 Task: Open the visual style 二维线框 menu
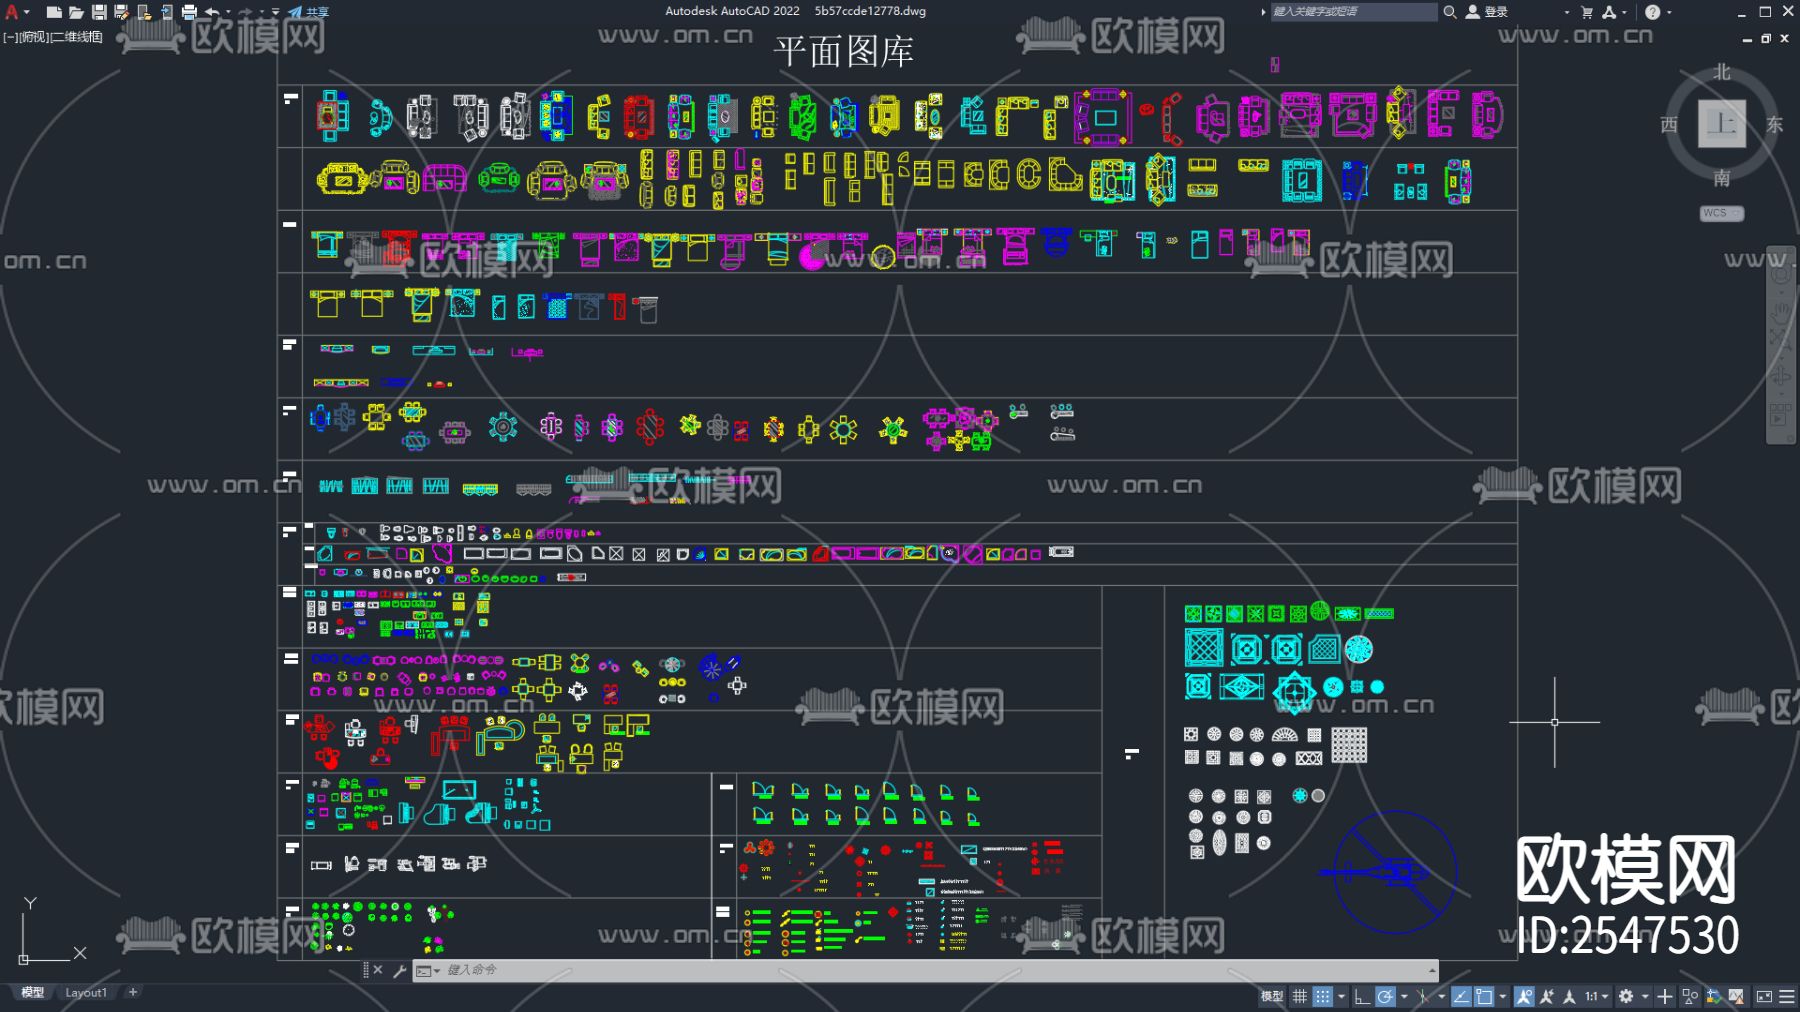pyautogui.click(x=76, y=37)
